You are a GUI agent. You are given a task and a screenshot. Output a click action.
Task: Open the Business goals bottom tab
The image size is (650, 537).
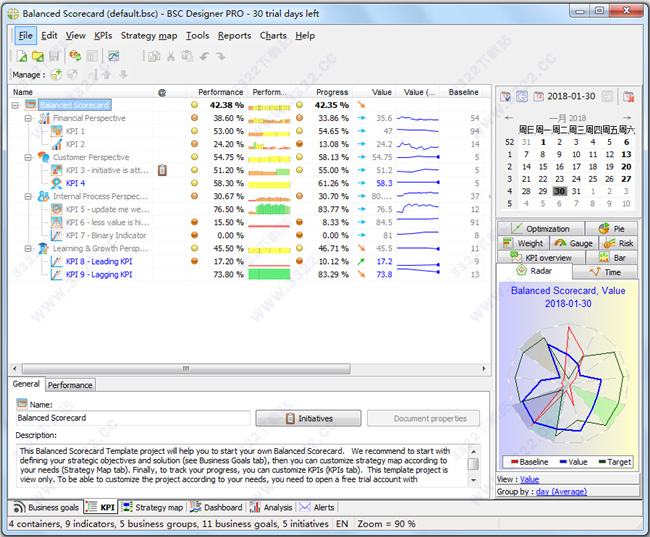[46, 508]
